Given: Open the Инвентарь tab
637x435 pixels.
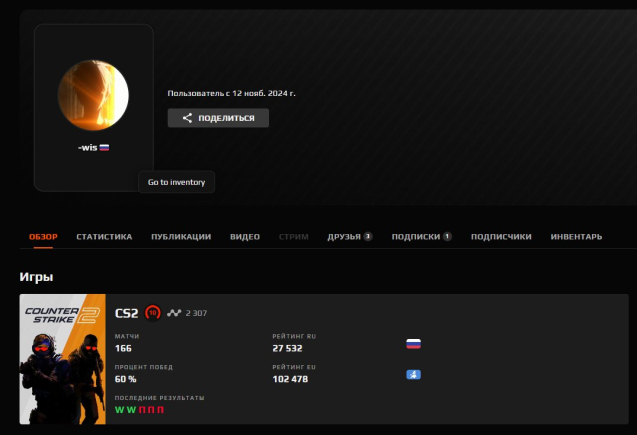Looking at the screenshot, I should point(576,237).
